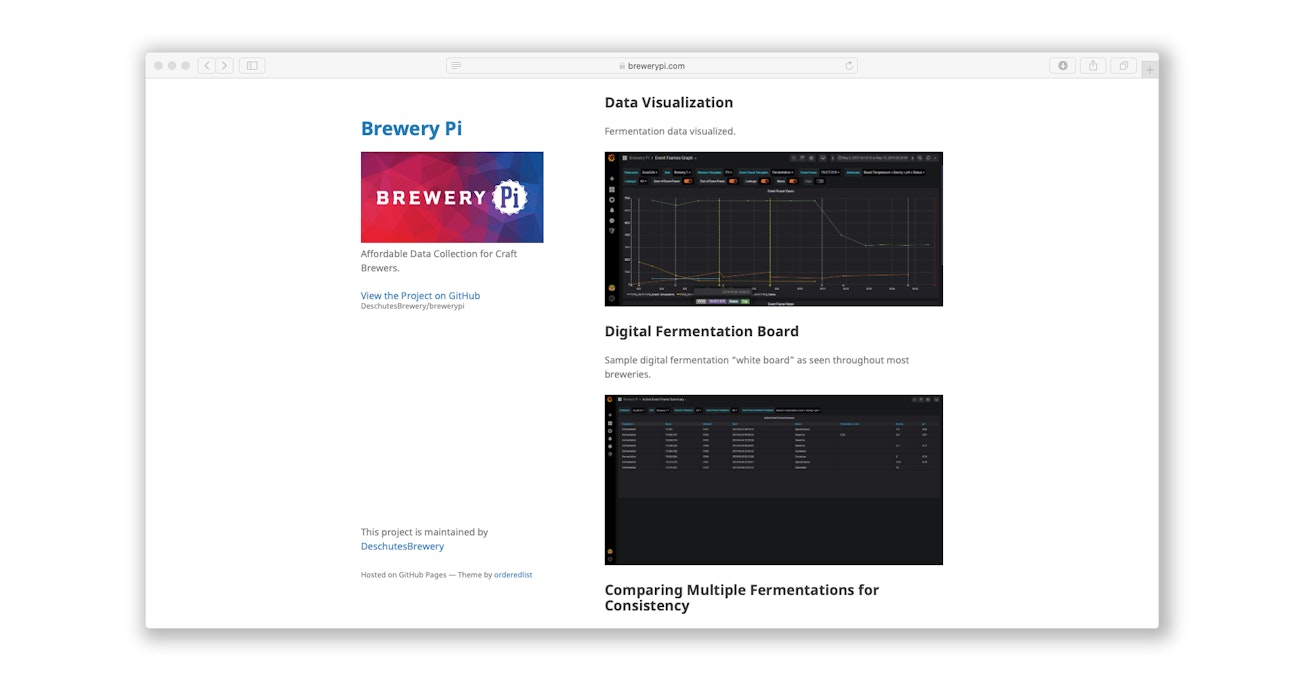The width and height of the screenshot is (1300, 677).
Task: Click the Digital Fermentation Board heading
Action: click(701, 332)
